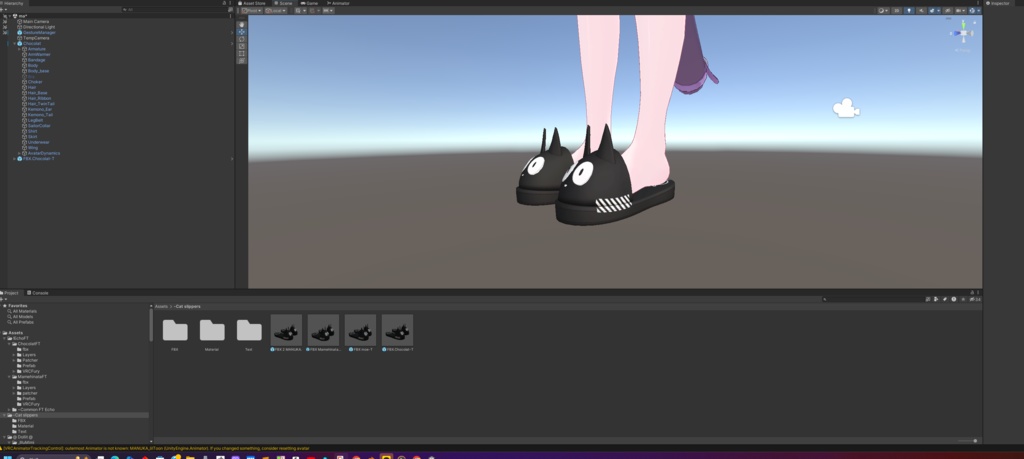Select Main Camera in Hierarchy

click(x=35, y=22)
